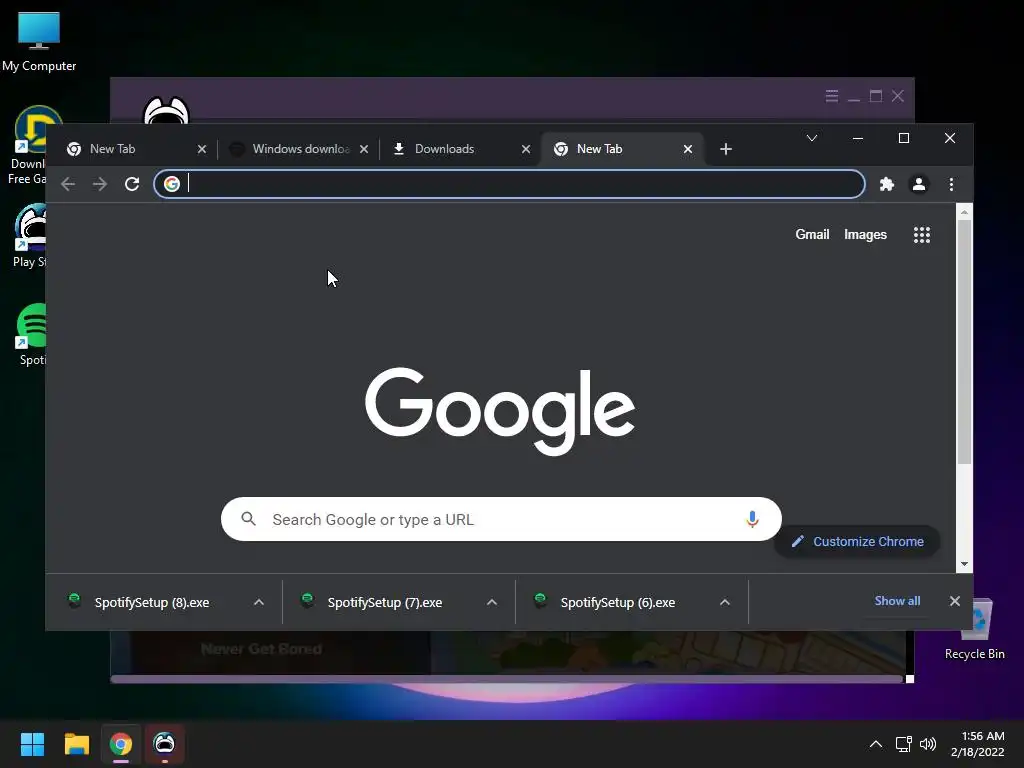Click the Chrome forward arrow
Image resolution: width=1024 pixels, height=768 pixels.
point(100,184)
